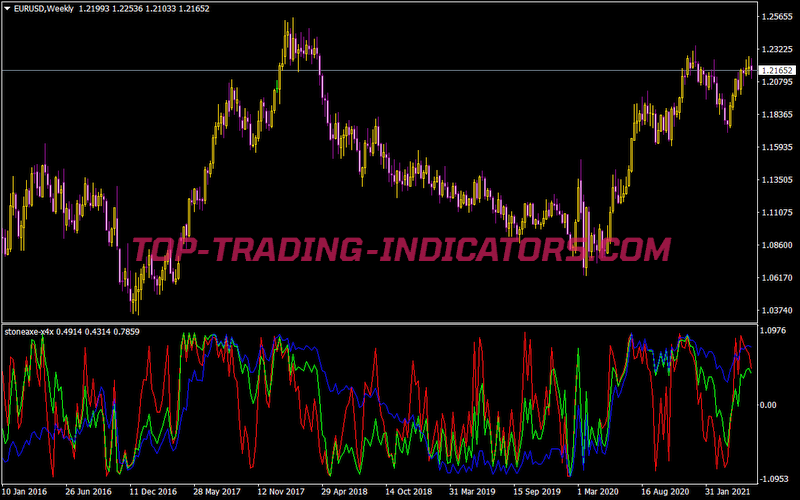This screenshot has height=500, width=800.
Task: Click the 1.13505 level on price scale
Action: point(776,180)
